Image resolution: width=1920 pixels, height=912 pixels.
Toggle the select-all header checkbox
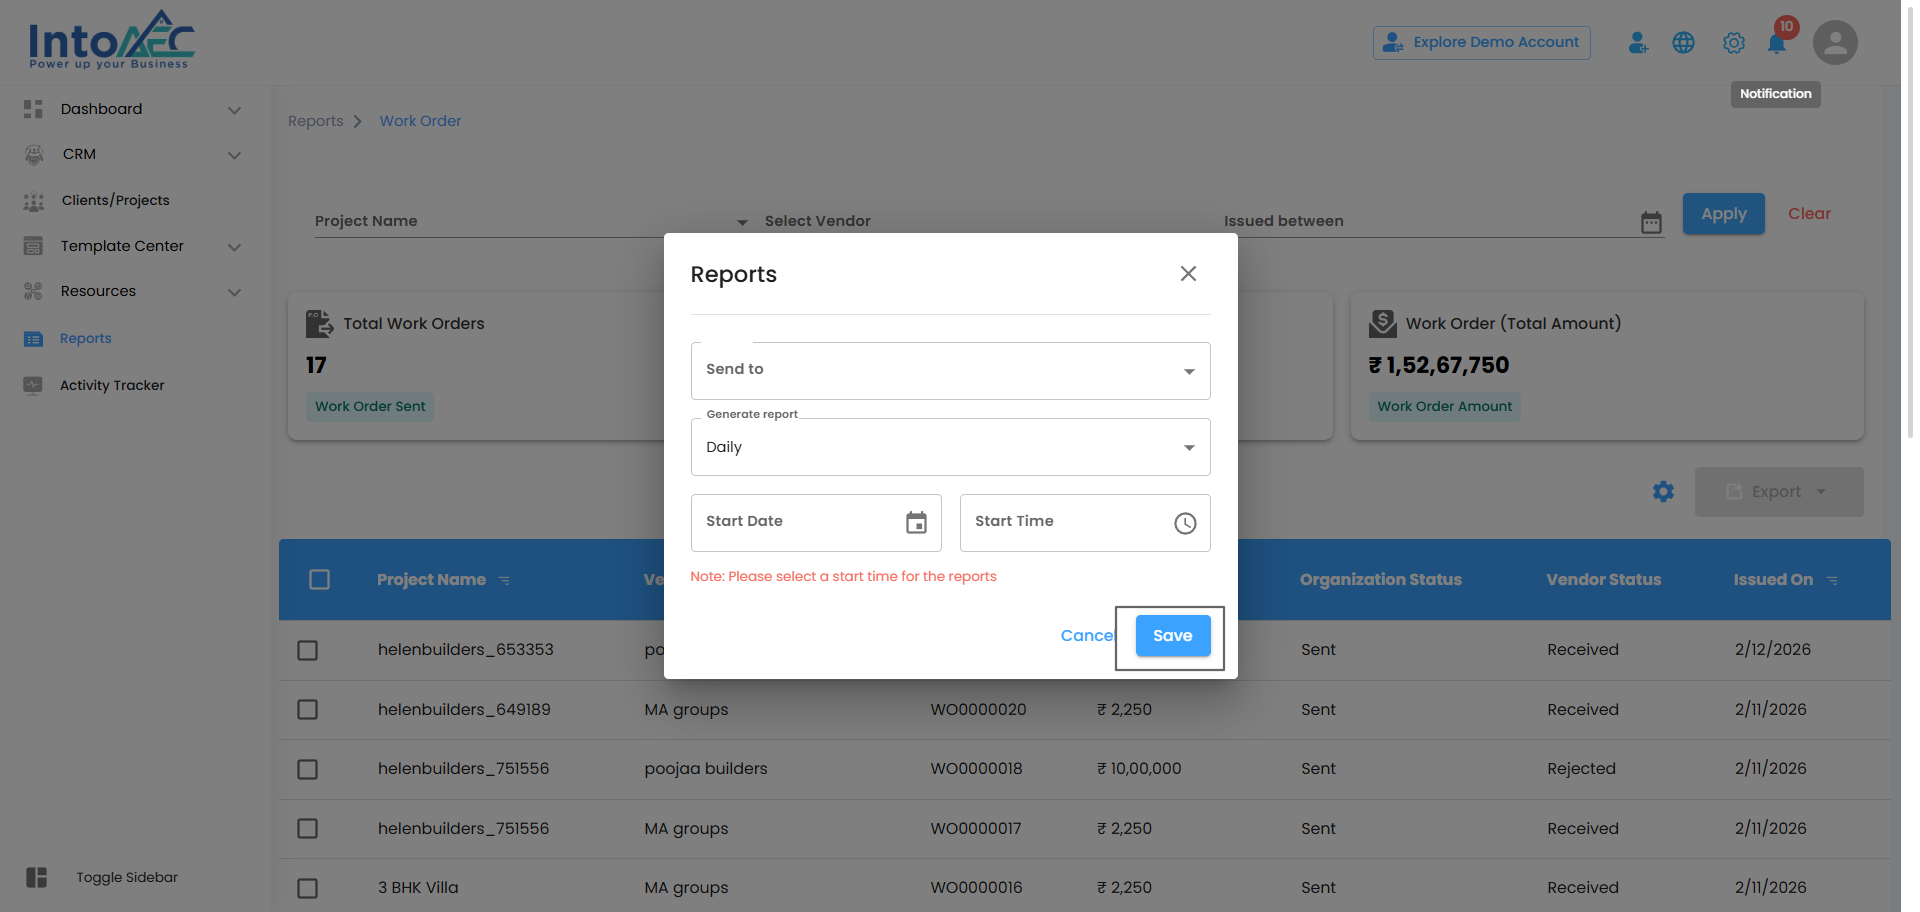[x=320, y=580]
